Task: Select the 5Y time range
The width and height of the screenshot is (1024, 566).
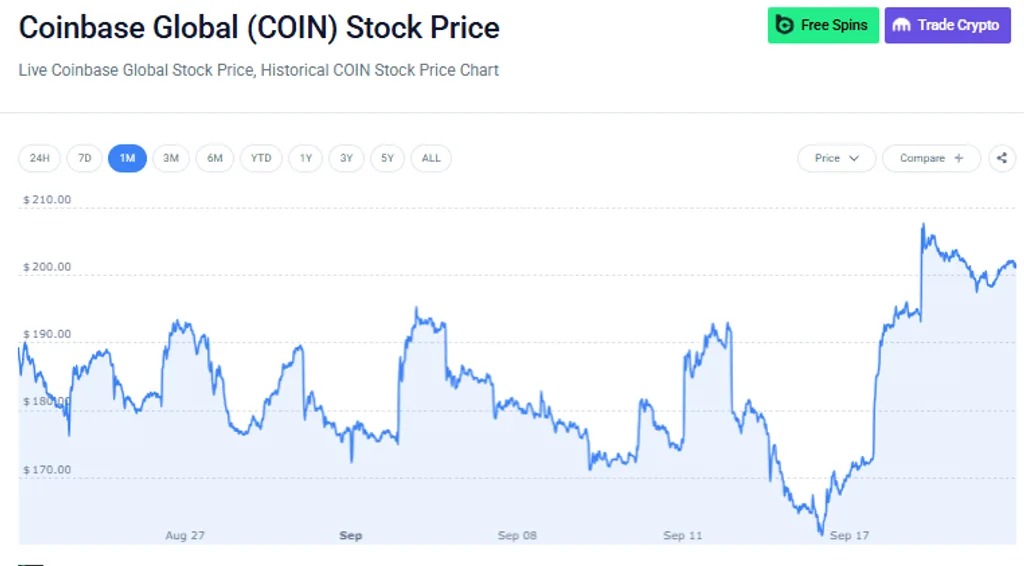Action: pyautogui.click(x=387, y=158)
